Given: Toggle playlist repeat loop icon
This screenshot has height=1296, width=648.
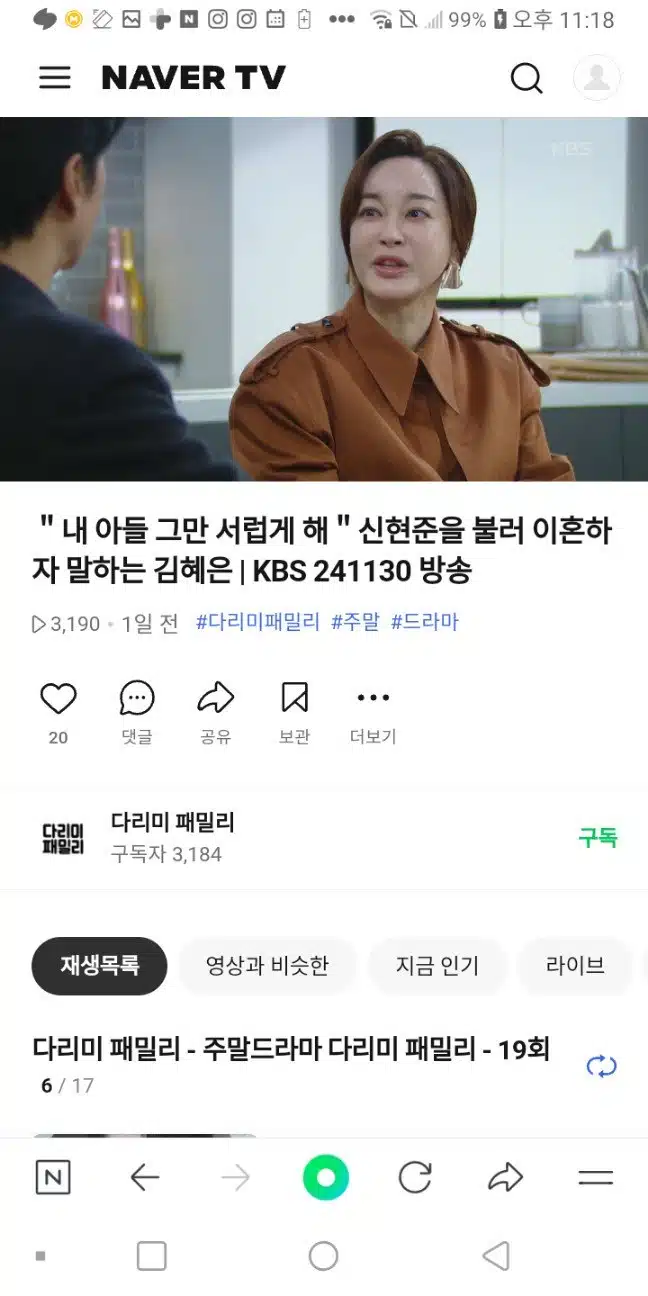Looking at the screenshot, I should click(x=602, y=1067).
